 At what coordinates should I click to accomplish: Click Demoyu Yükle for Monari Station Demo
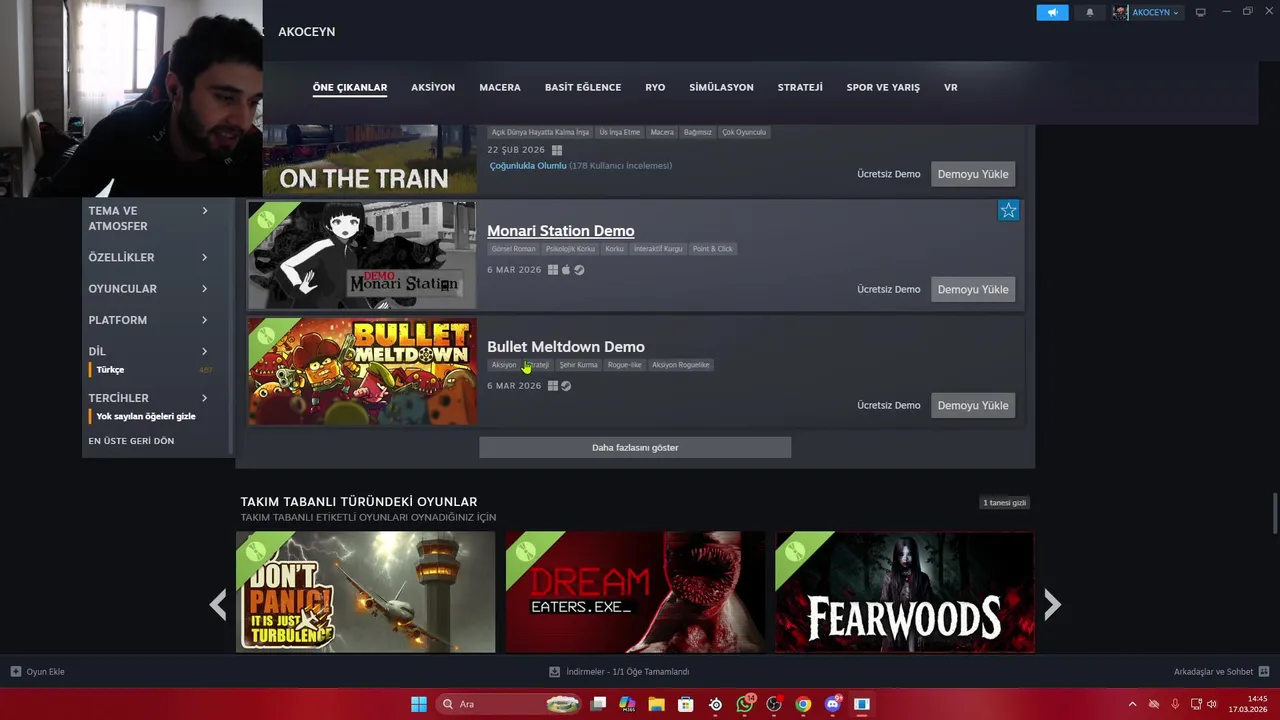click(973, 289)
